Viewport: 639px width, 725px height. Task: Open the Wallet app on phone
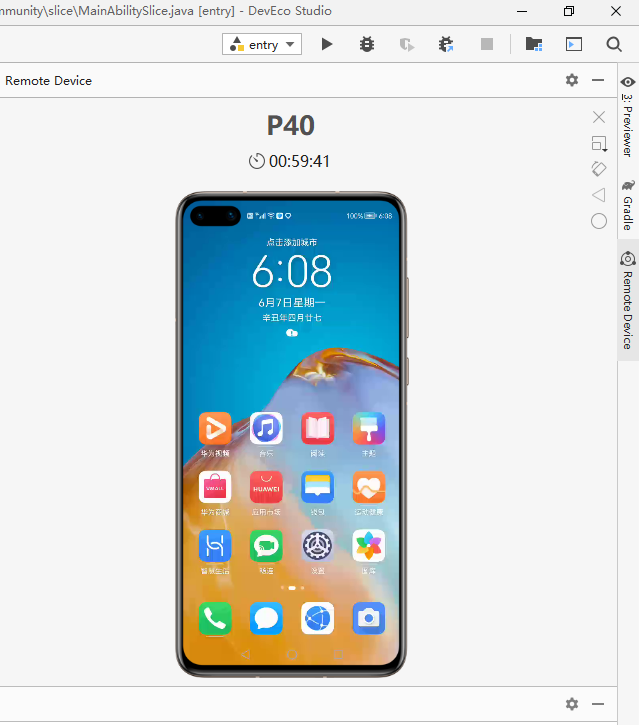pos(318,487)
